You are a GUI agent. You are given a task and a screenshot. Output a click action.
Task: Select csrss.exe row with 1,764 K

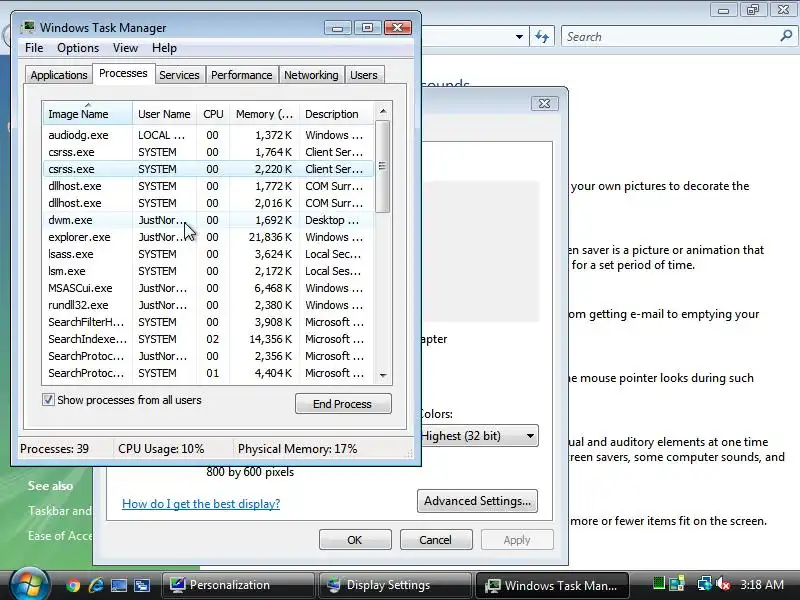208,152
